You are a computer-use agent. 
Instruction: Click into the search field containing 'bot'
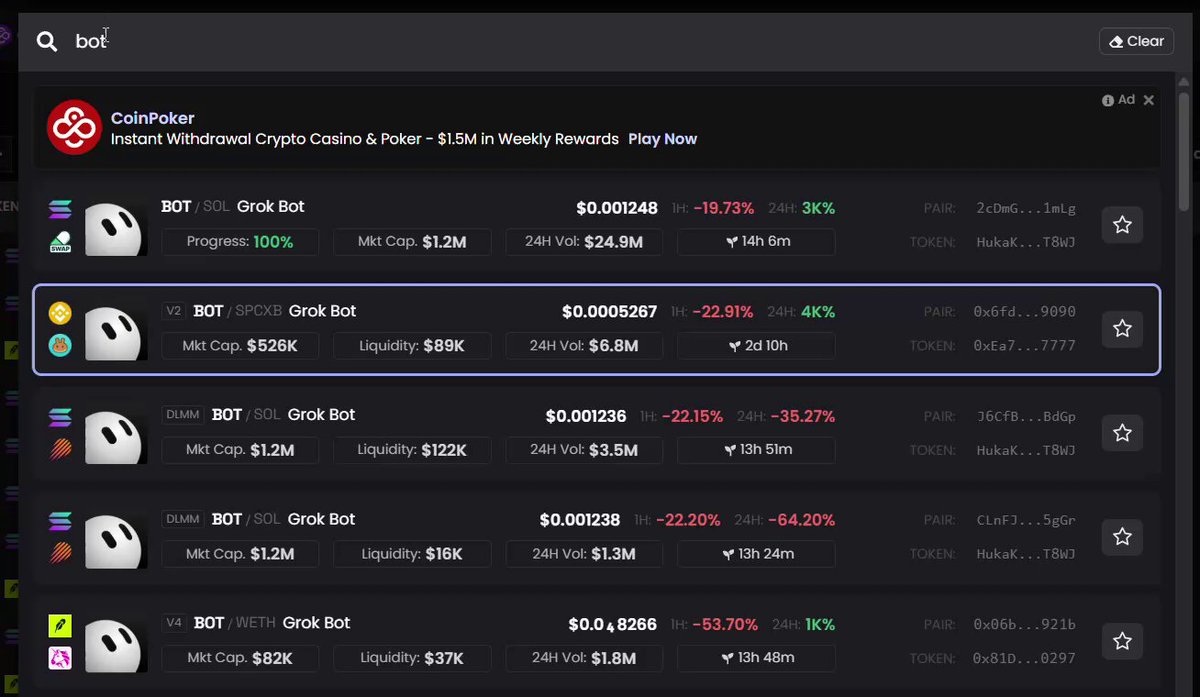[x=580, y=41]
